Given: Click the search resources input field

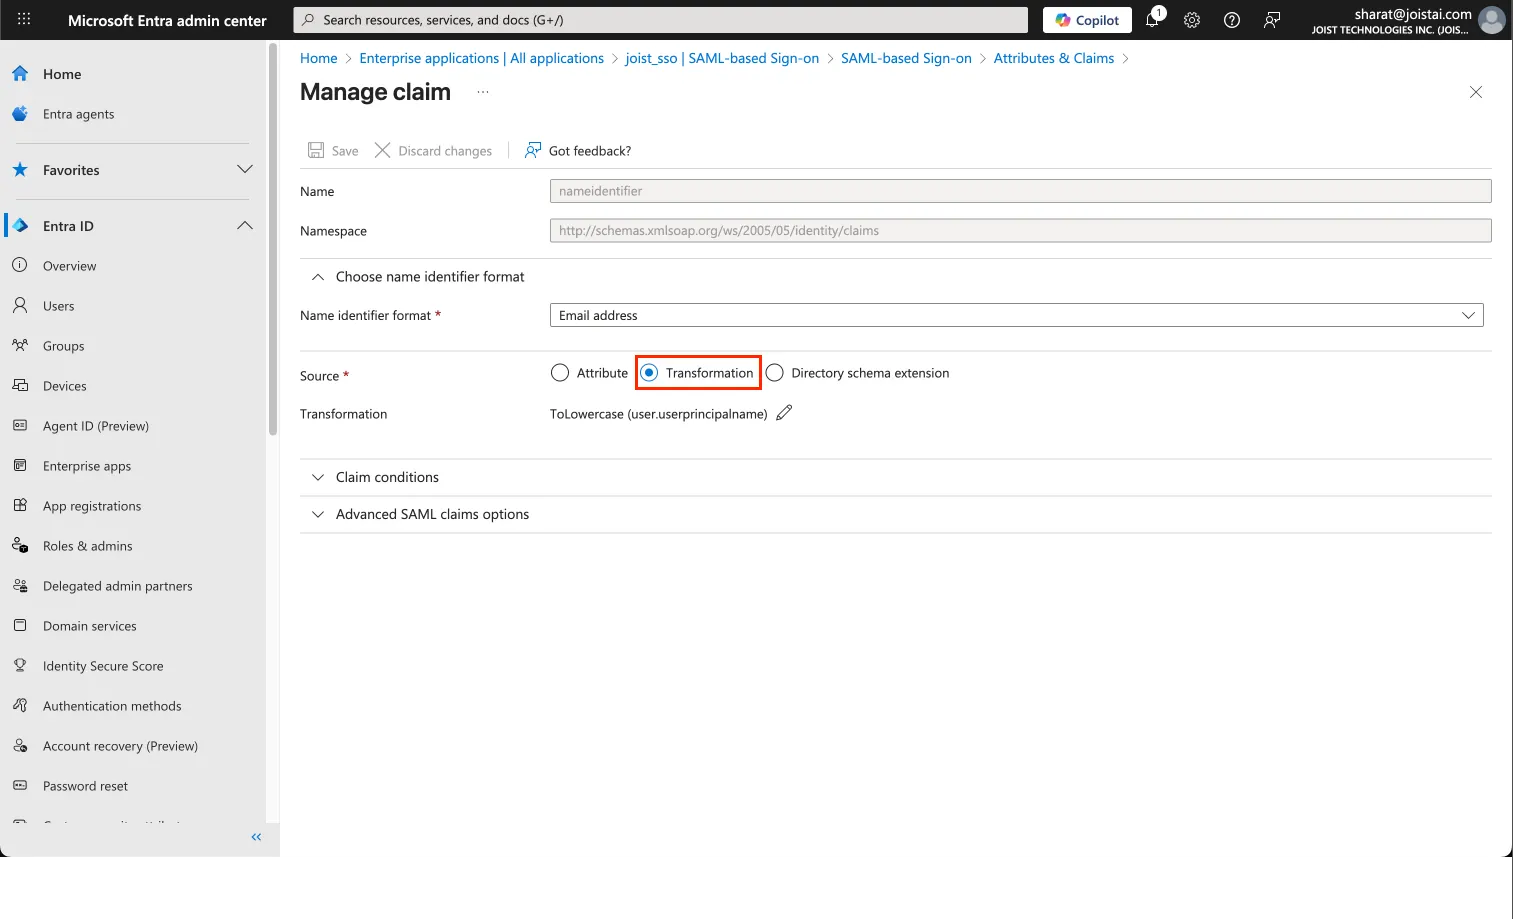Looking at the screenshot, I should pos(660,20).
